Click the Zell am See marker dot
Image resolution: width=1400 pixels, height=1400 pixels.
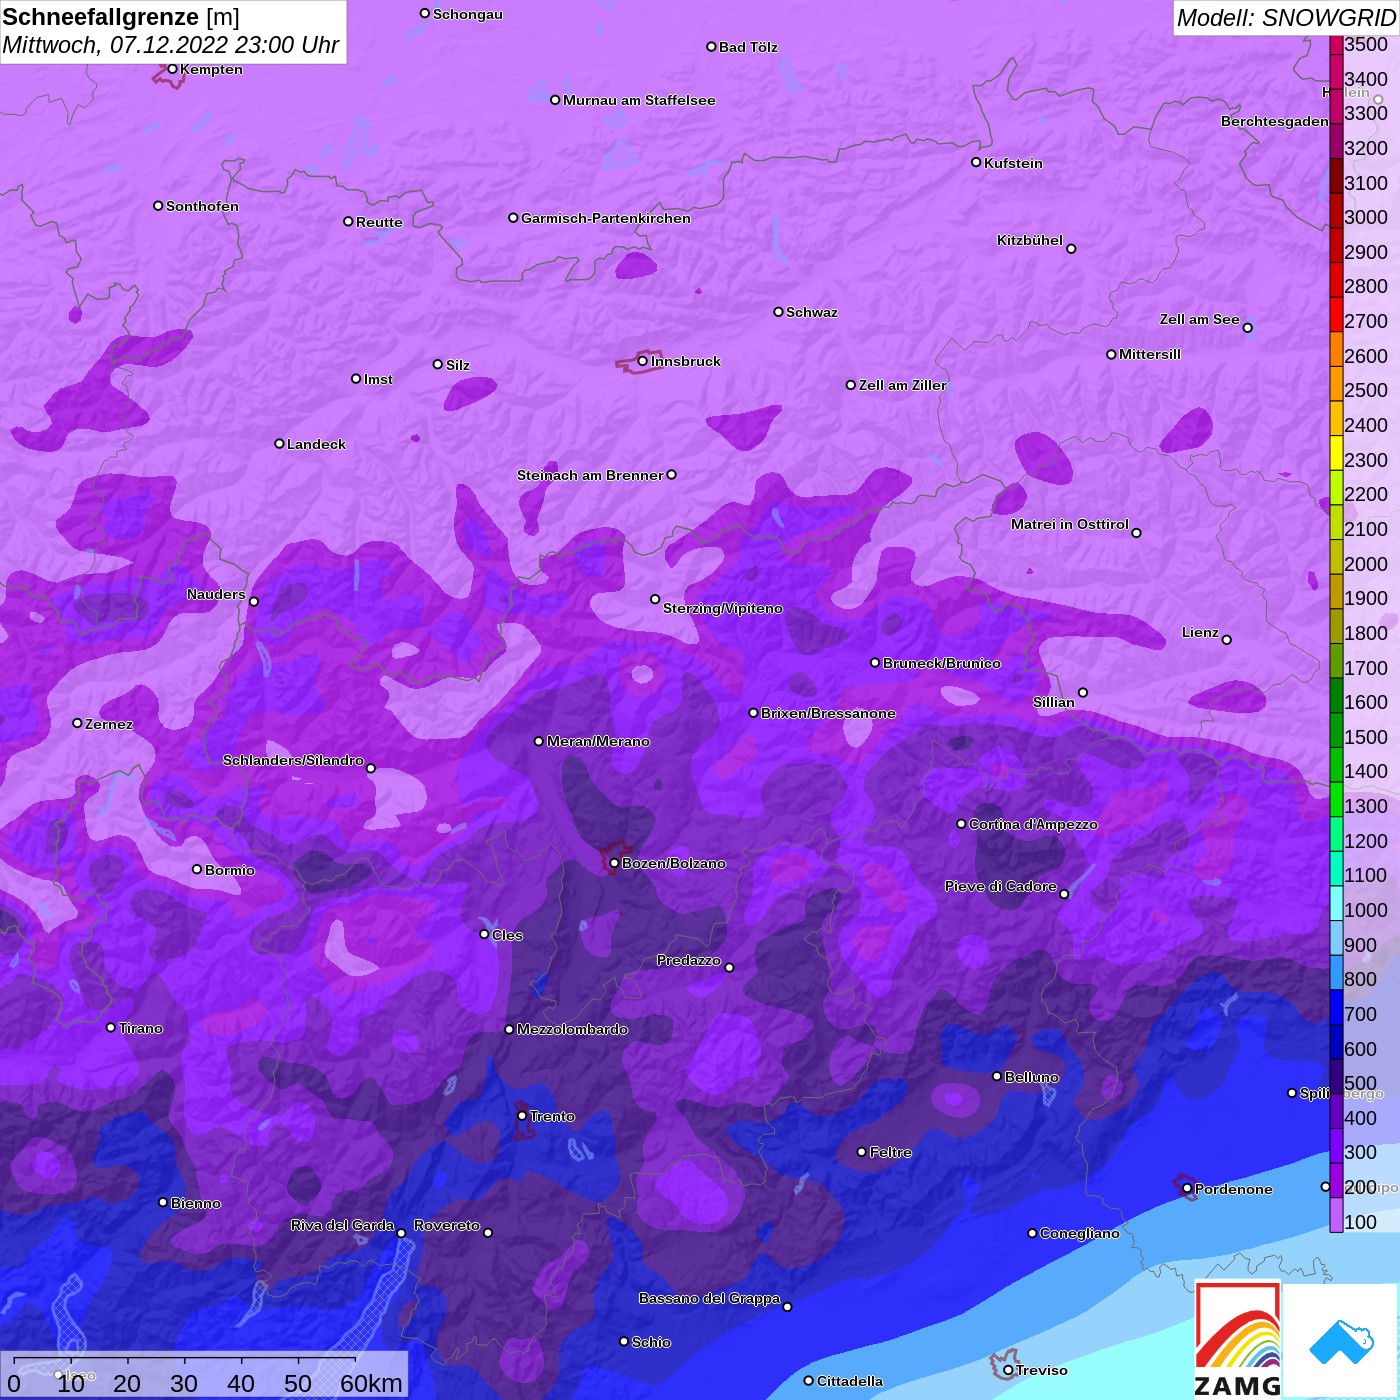pos(1247,328)
